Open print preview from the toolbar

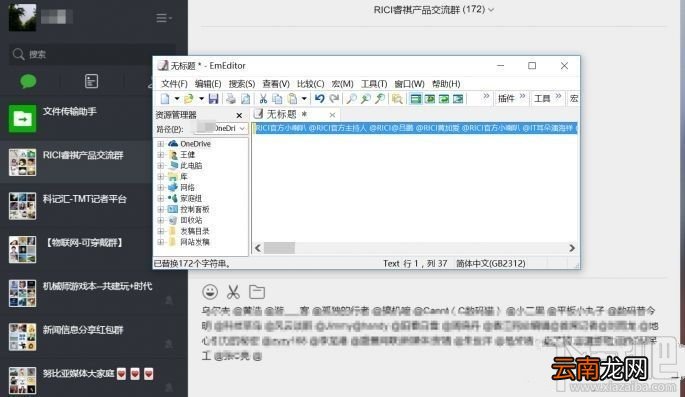click(x=246, y=99)
